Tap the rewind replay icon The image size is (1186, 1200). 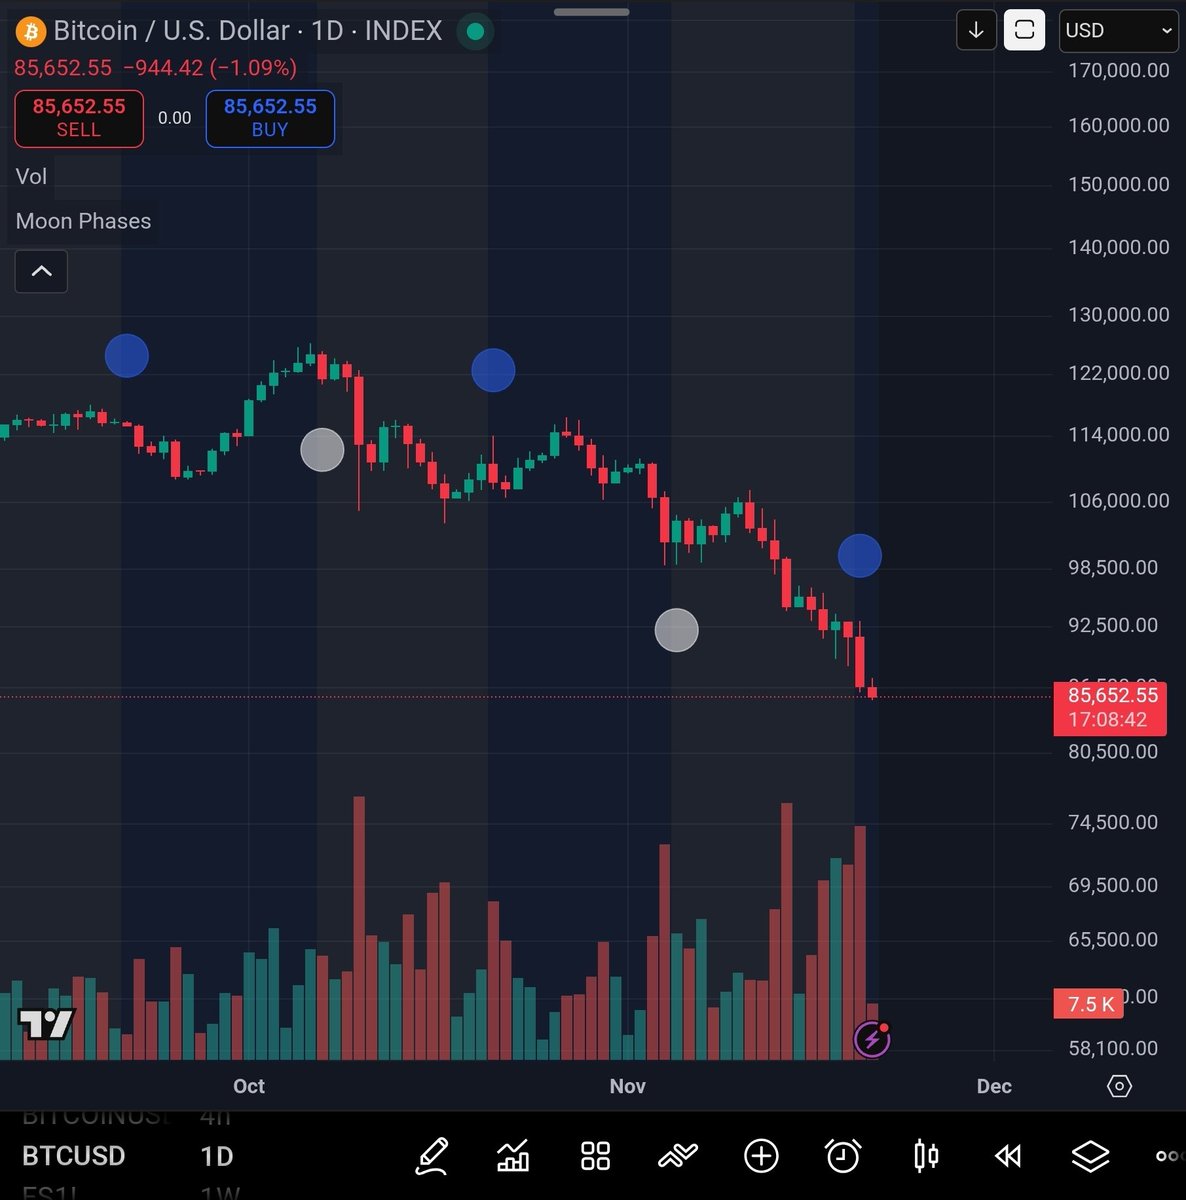(1008, 1157)
